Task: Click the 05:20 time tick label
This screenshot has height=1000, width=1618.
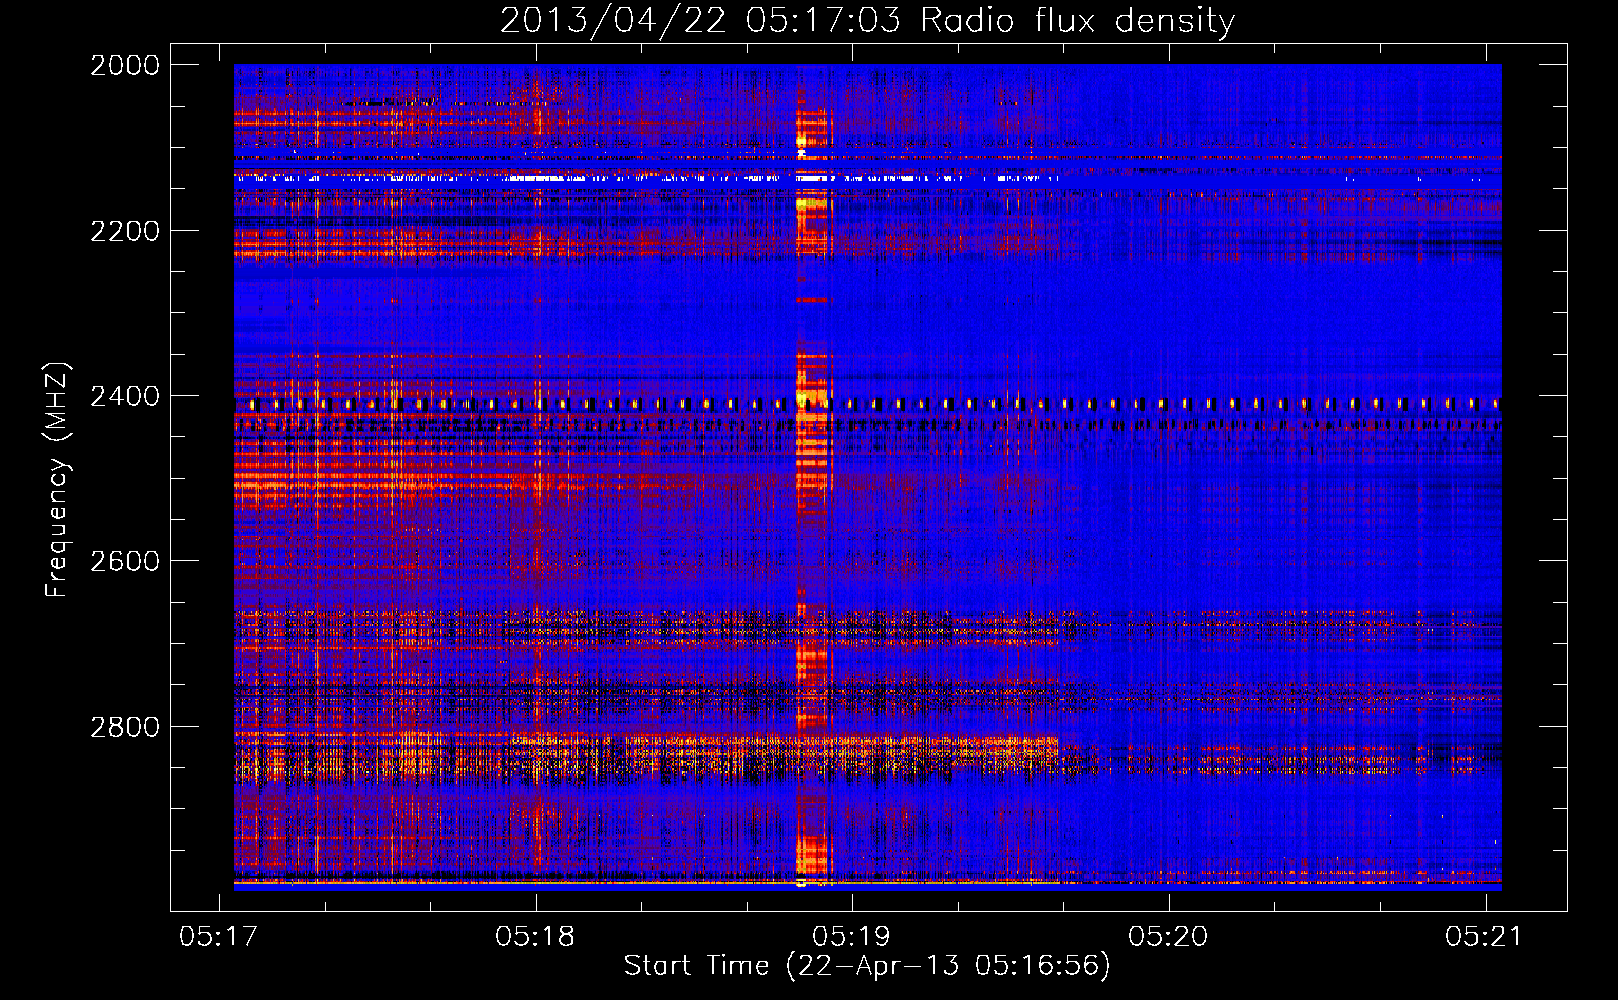Action: coord(1168,936)
